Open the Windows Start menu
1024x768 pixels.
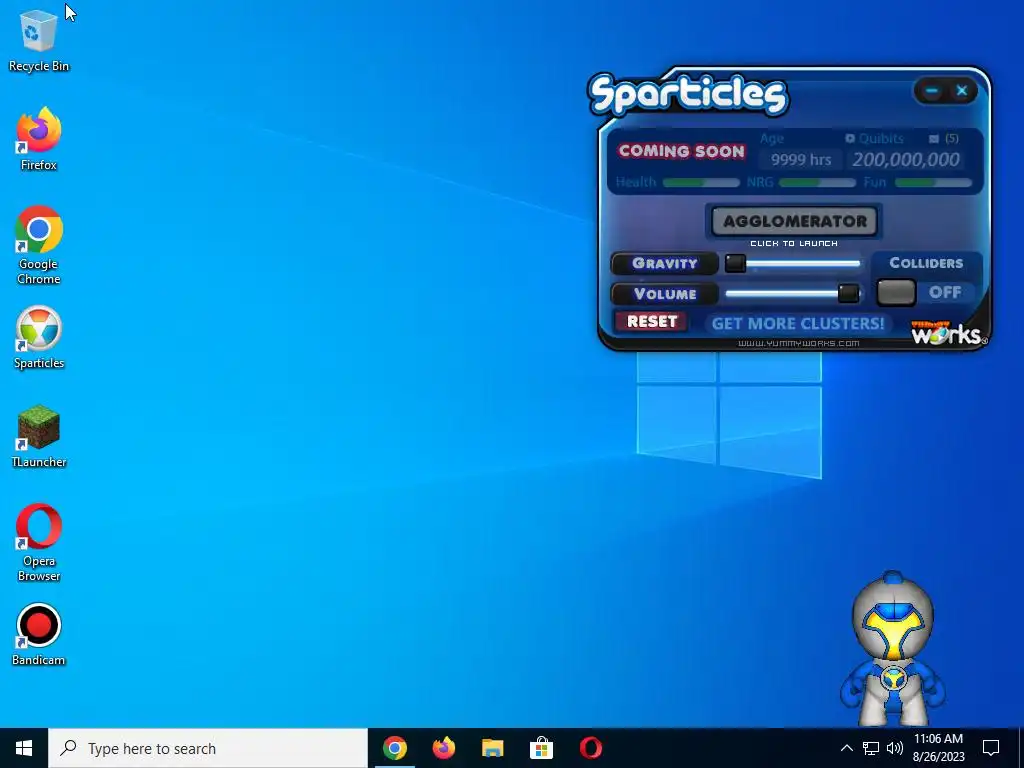pos(24,748)
